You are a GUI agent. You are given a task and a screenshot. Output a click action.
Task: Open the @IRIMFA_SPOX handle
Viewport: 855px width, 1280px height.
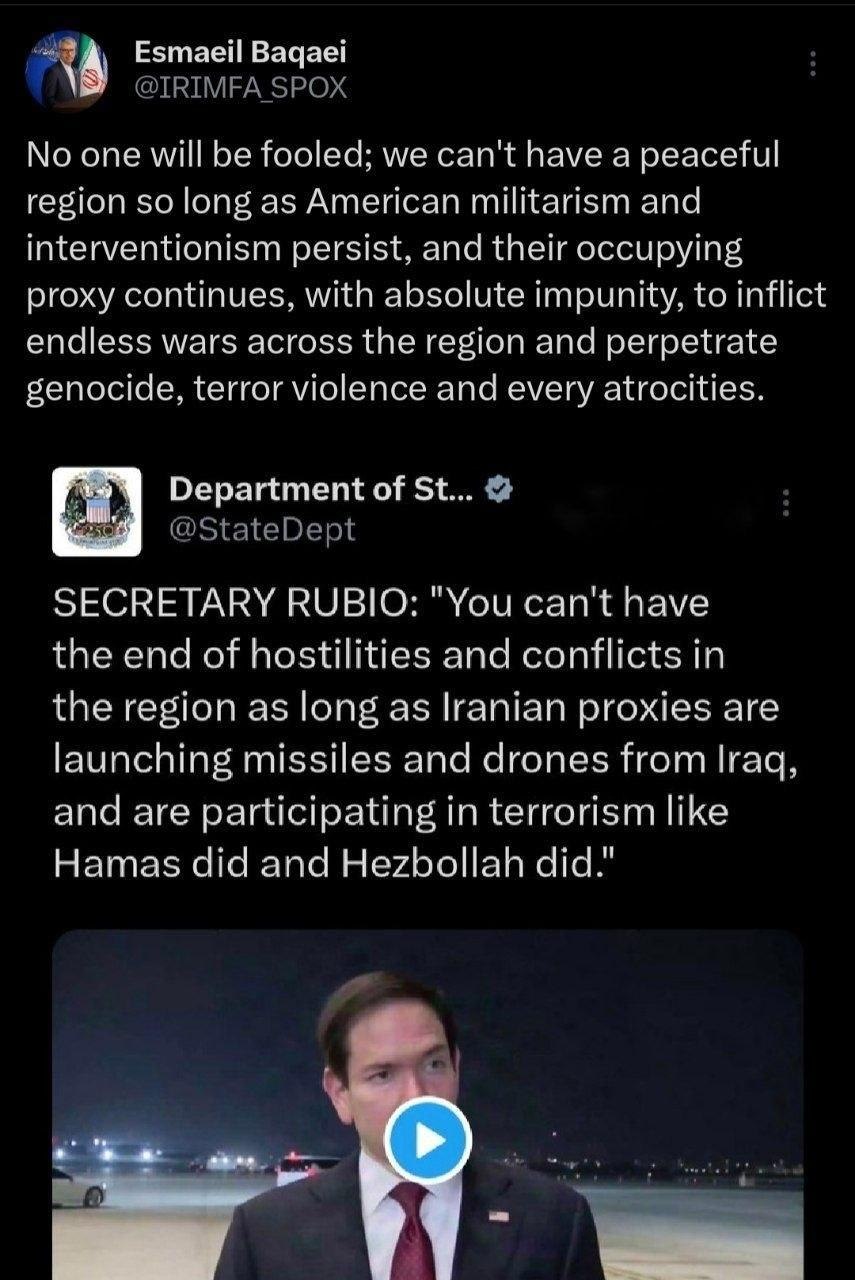tap(240, 88)
